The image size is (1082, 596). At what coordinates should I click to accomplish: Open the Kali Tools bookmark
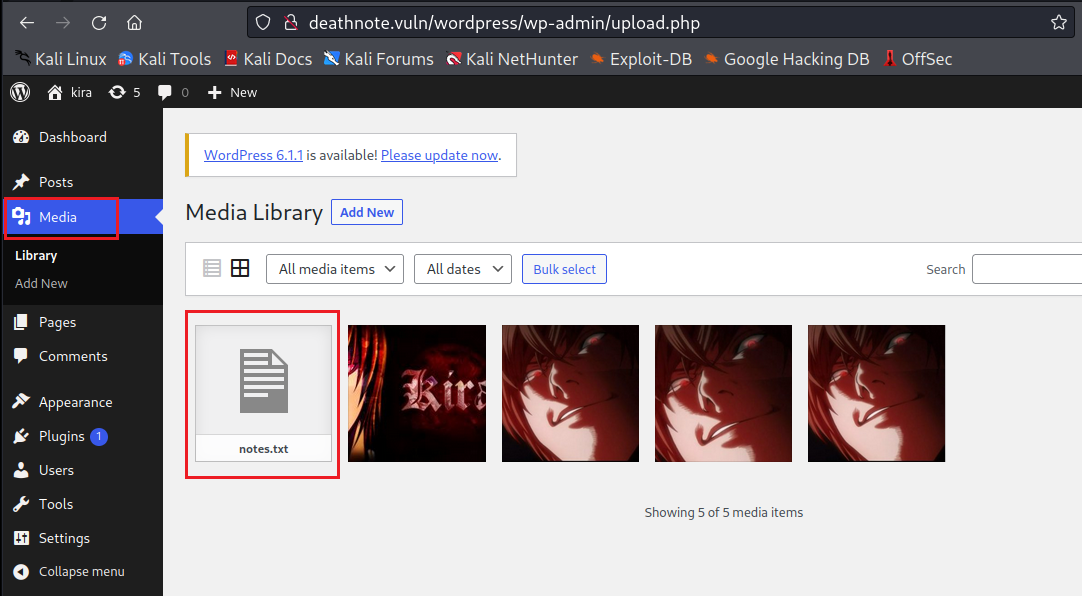pos(164,59)
